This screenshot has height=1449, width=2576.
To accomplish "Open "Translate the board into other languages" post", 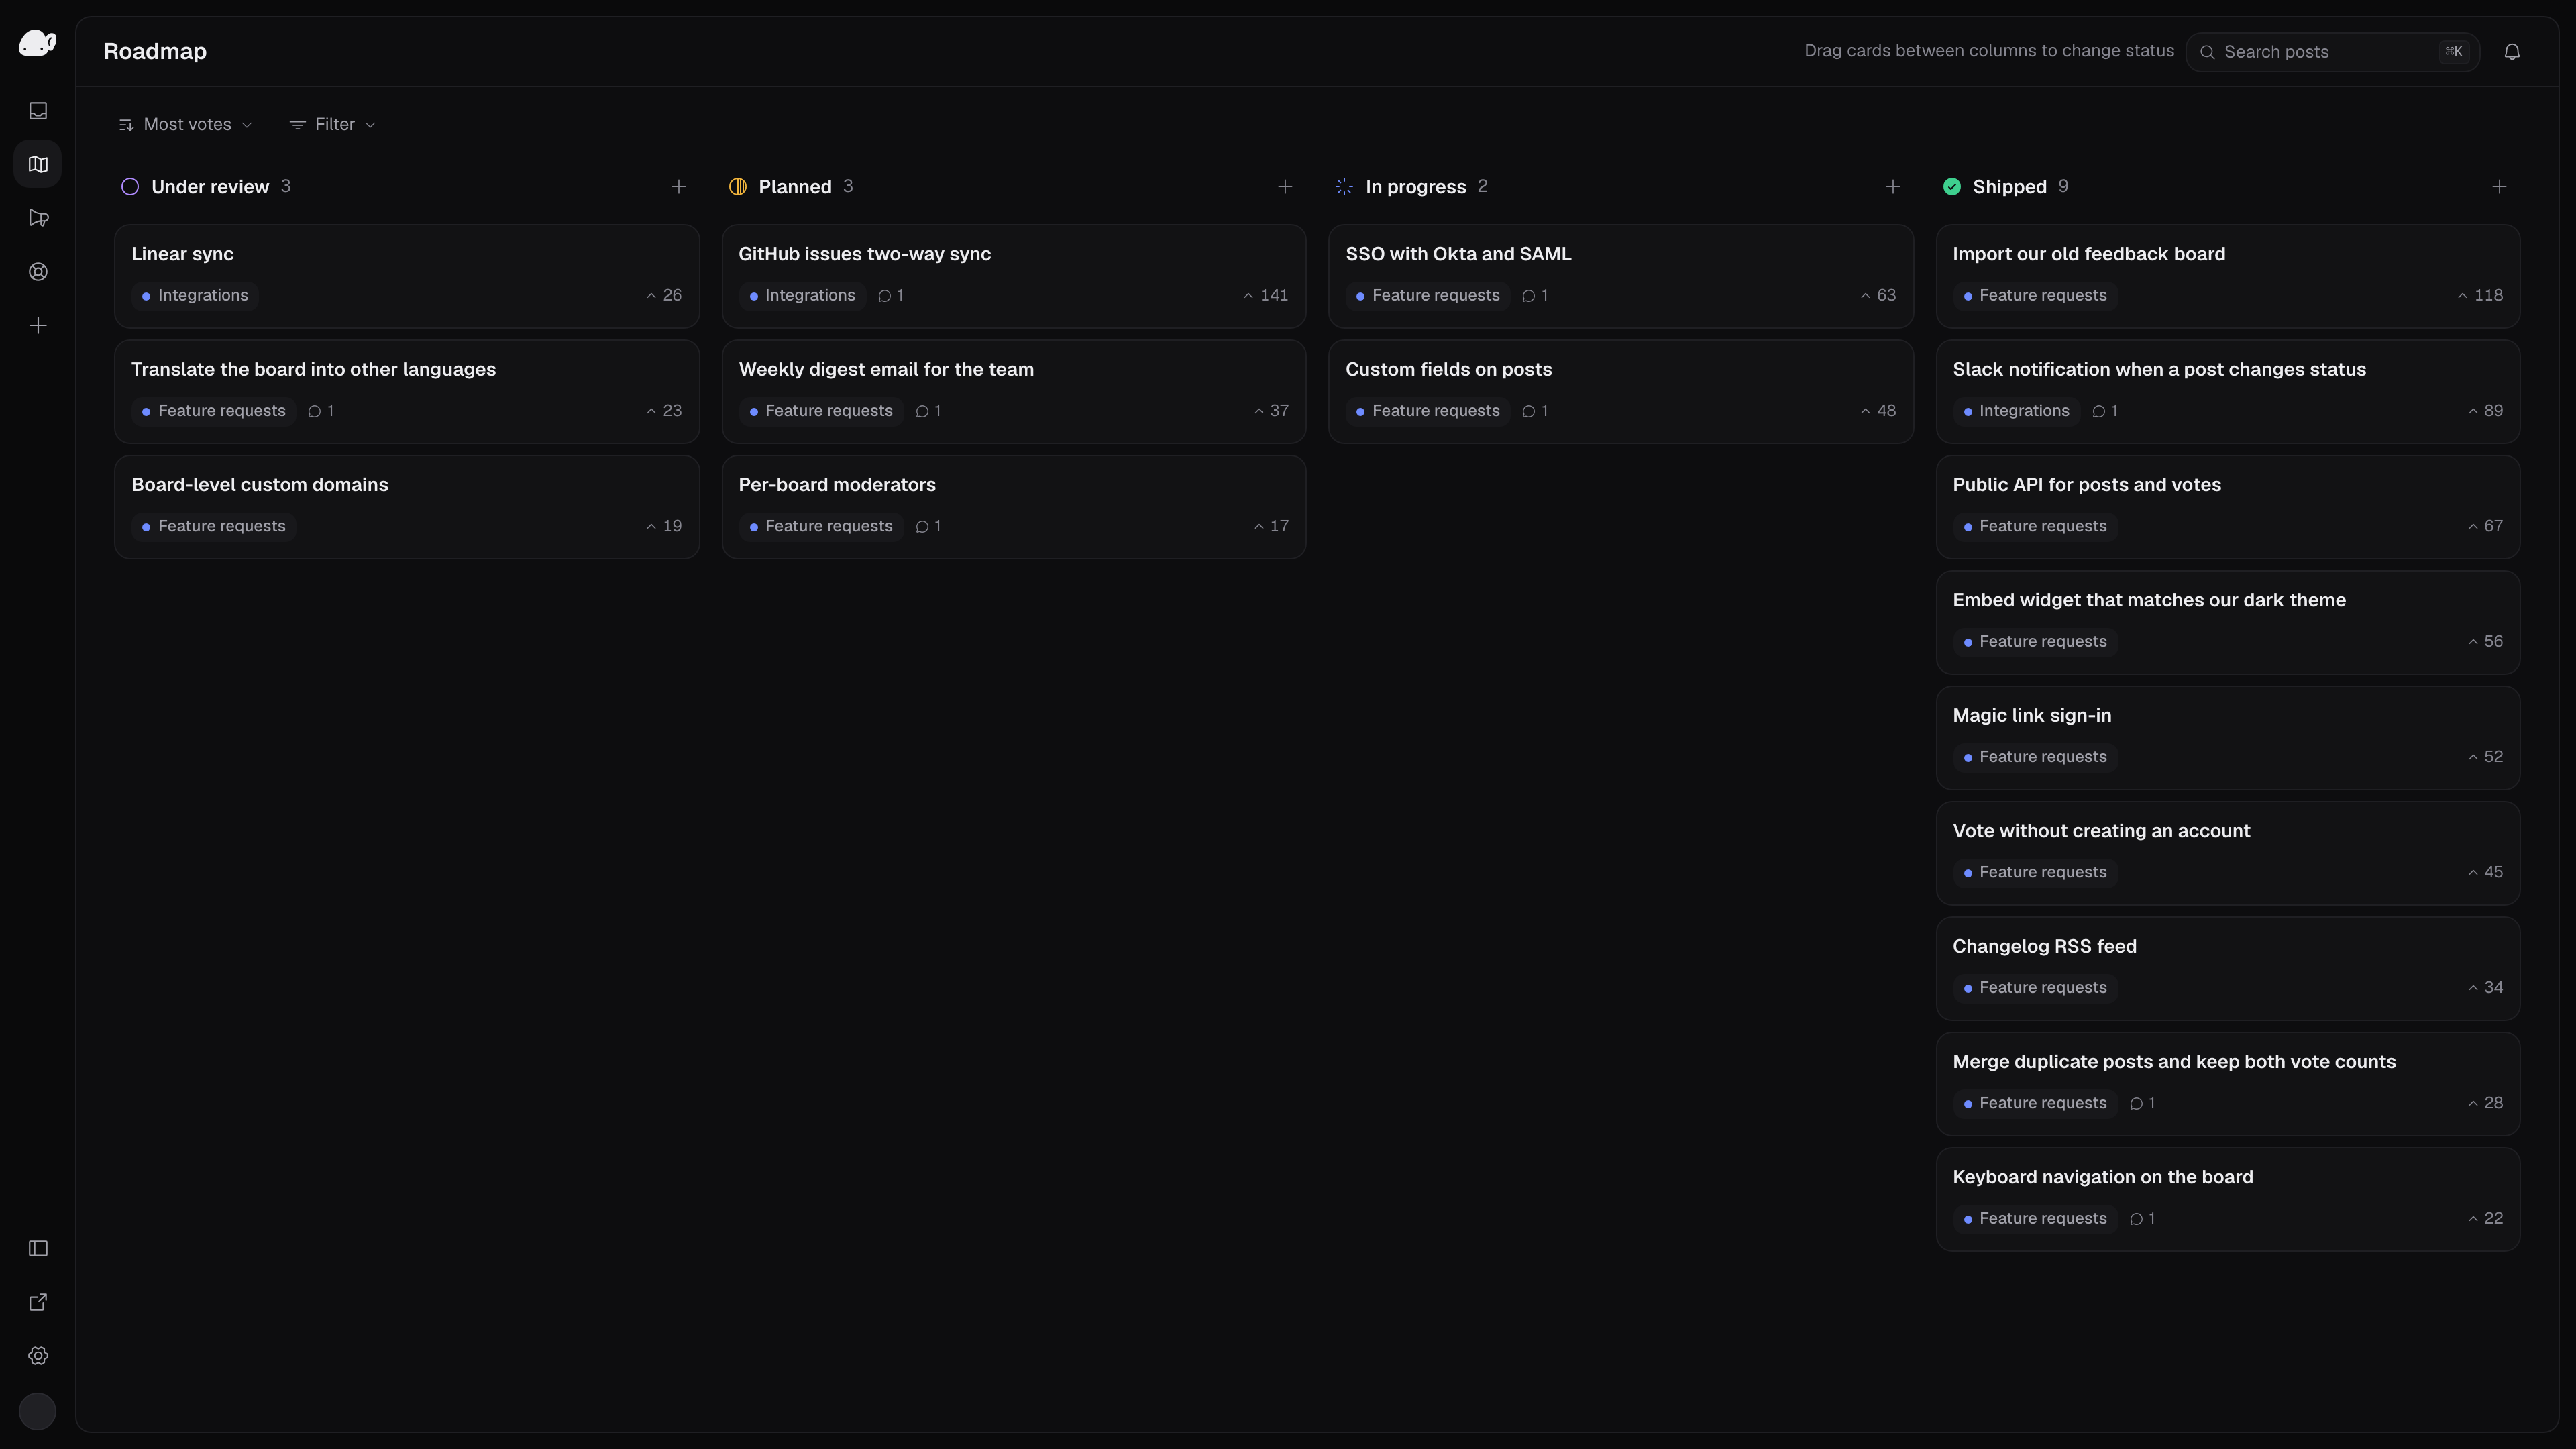I will coord(406,391).
